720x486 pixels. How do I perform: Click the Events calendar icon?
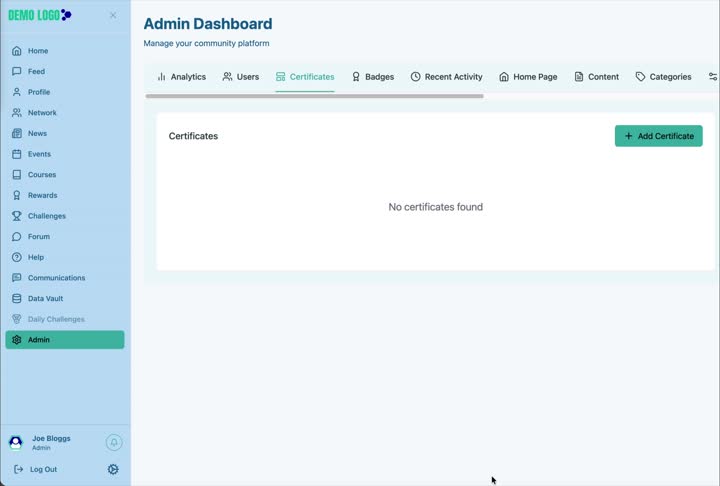[17, 154]
